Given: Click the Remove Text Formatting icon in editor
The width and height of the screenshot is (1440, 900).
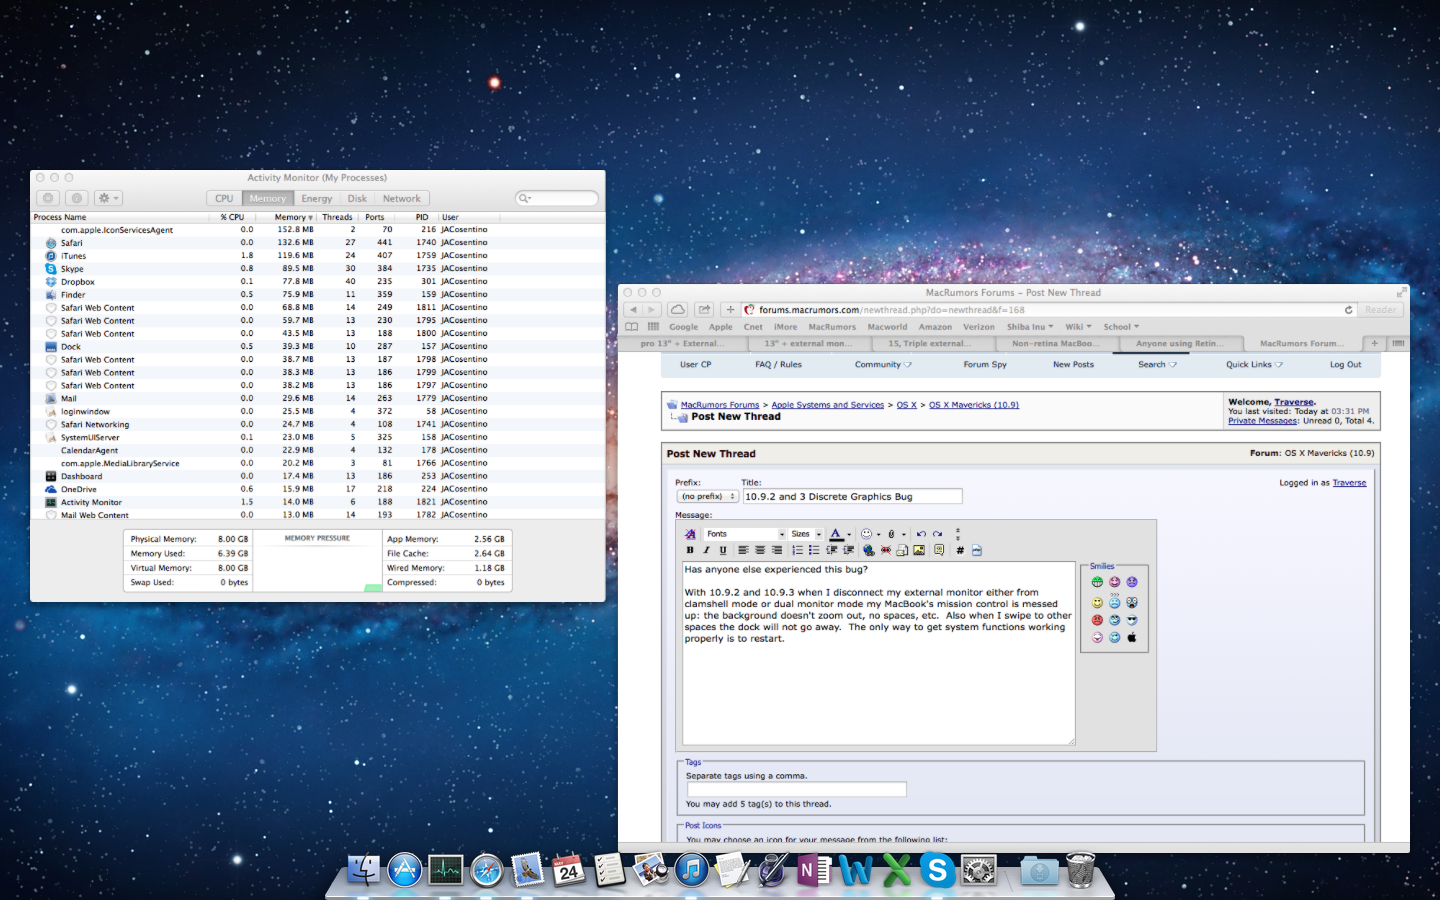Looking at the screenshot, I should coord(690,534).
